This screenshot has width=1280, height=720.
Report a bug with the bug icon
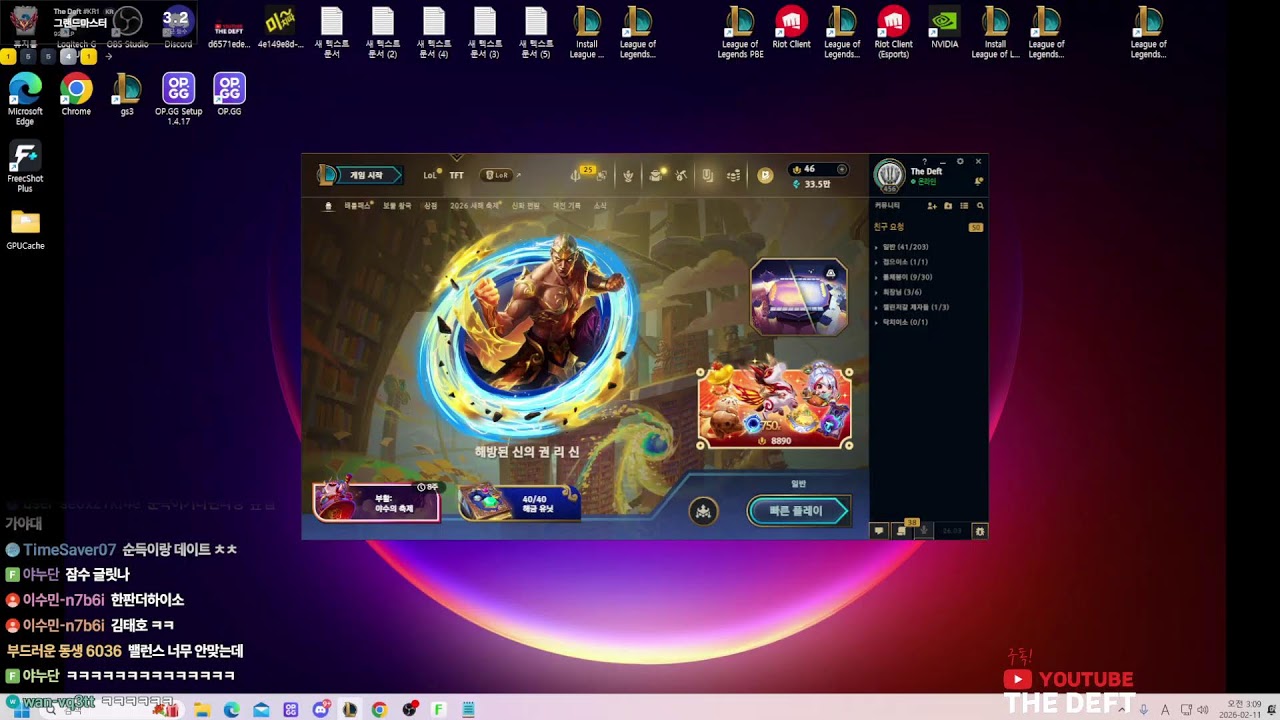click(x=980, y=531)
